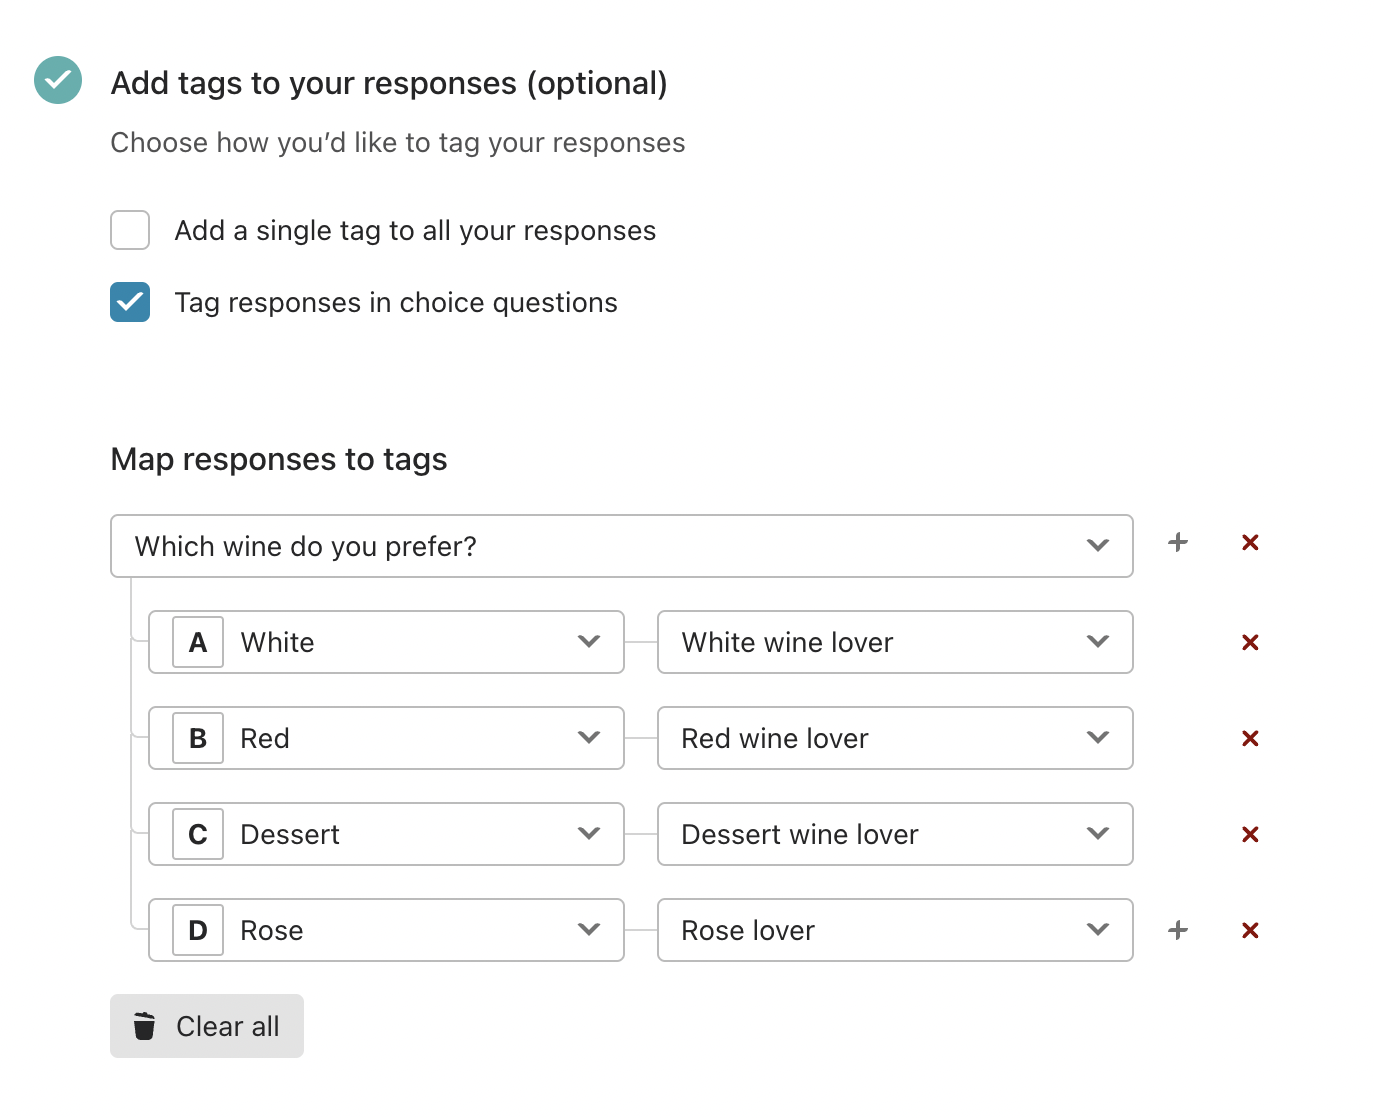Delete the Dessert wine lover mapping row
Image resolution: width=1374 pixels, height=1118 pixels.
pyautogui.click(x=1250, y=834)
